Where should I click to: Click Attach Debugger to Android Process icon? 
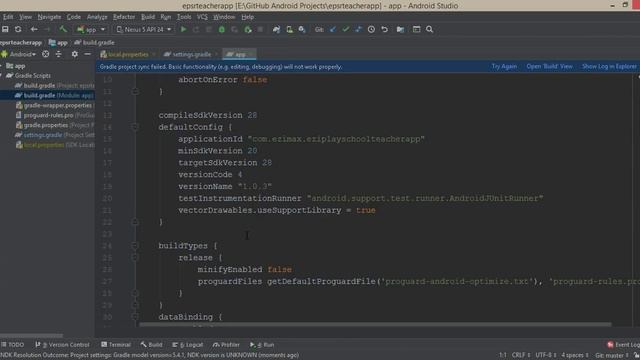tap(248, 29)
